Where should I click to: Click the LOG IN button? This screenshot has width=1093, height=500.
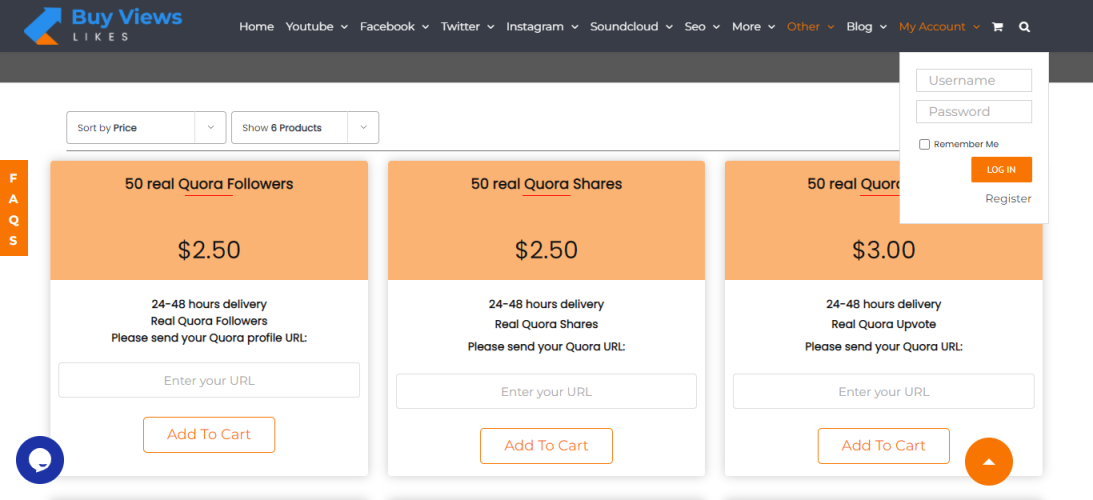point(1001,170)
